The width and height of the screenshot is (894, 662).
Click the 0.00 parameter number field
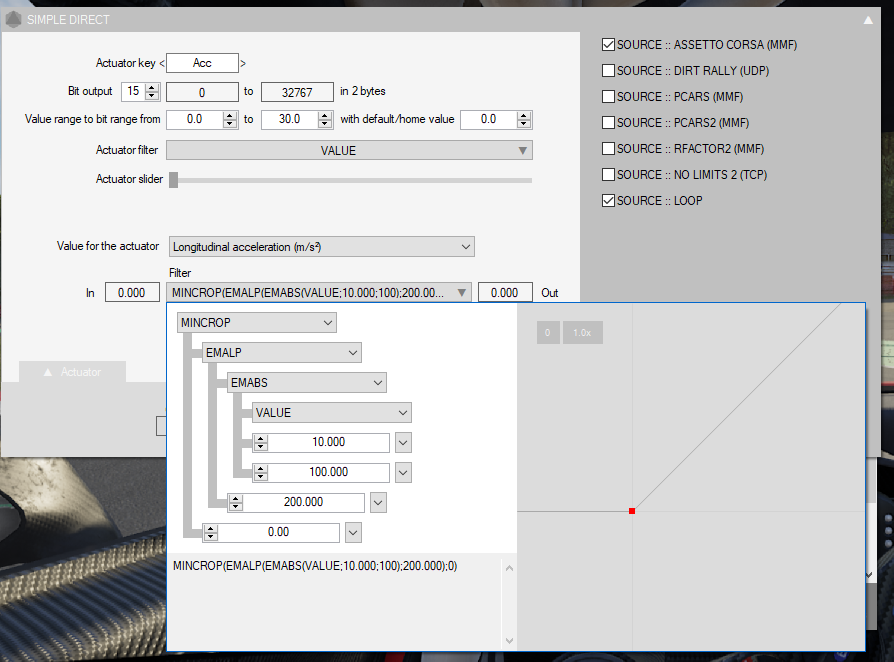[x=278, y=532]
